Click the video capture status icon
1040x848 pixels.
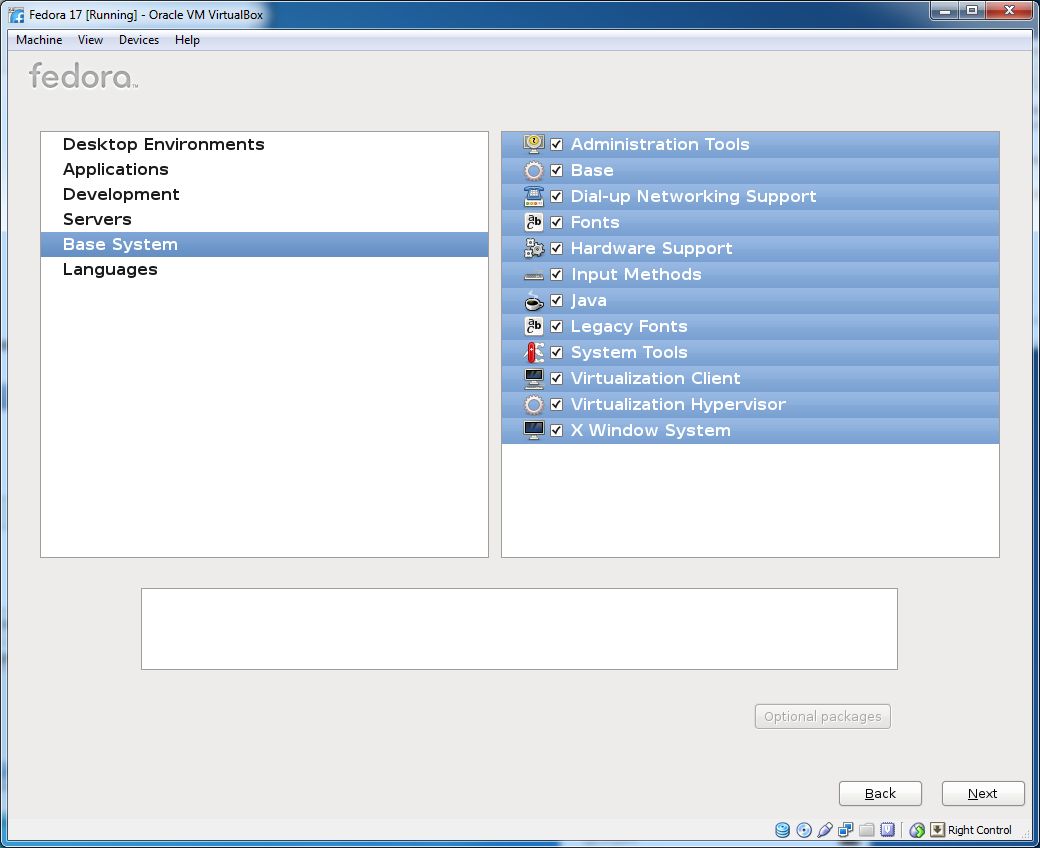pos(887,829)
